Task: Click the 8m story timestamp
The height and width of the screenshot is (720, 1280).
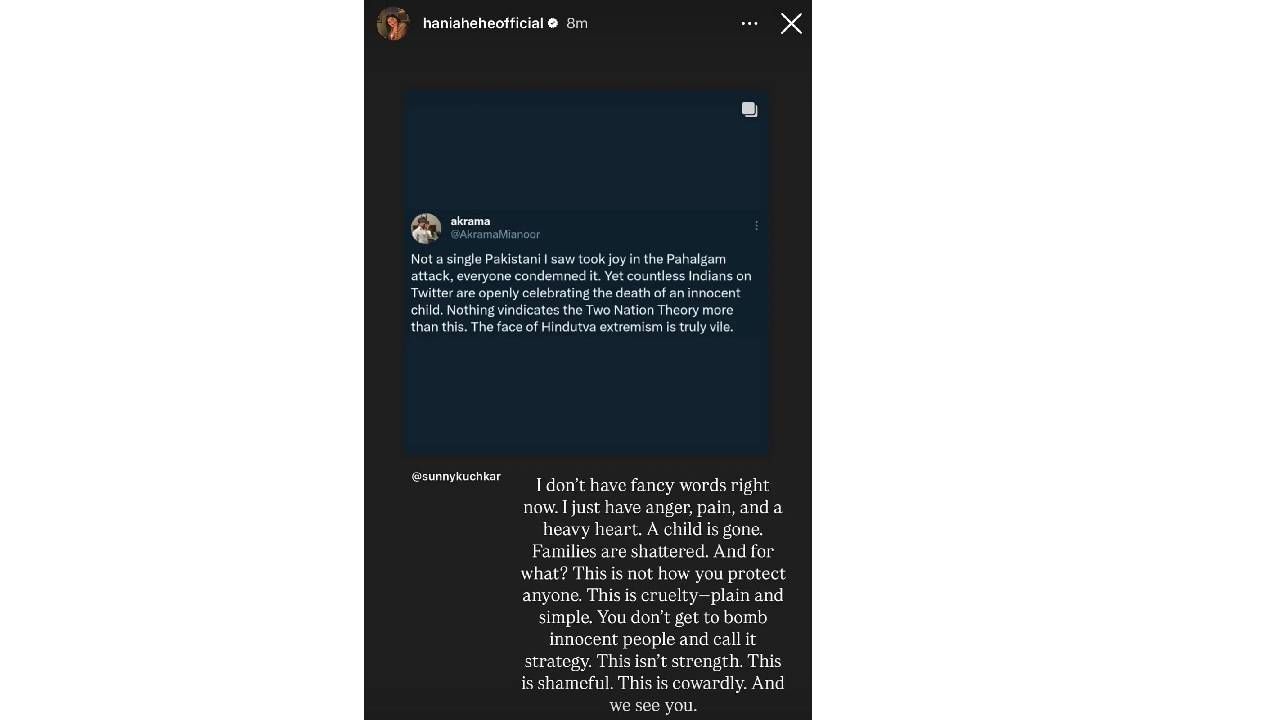Action: 577,23
